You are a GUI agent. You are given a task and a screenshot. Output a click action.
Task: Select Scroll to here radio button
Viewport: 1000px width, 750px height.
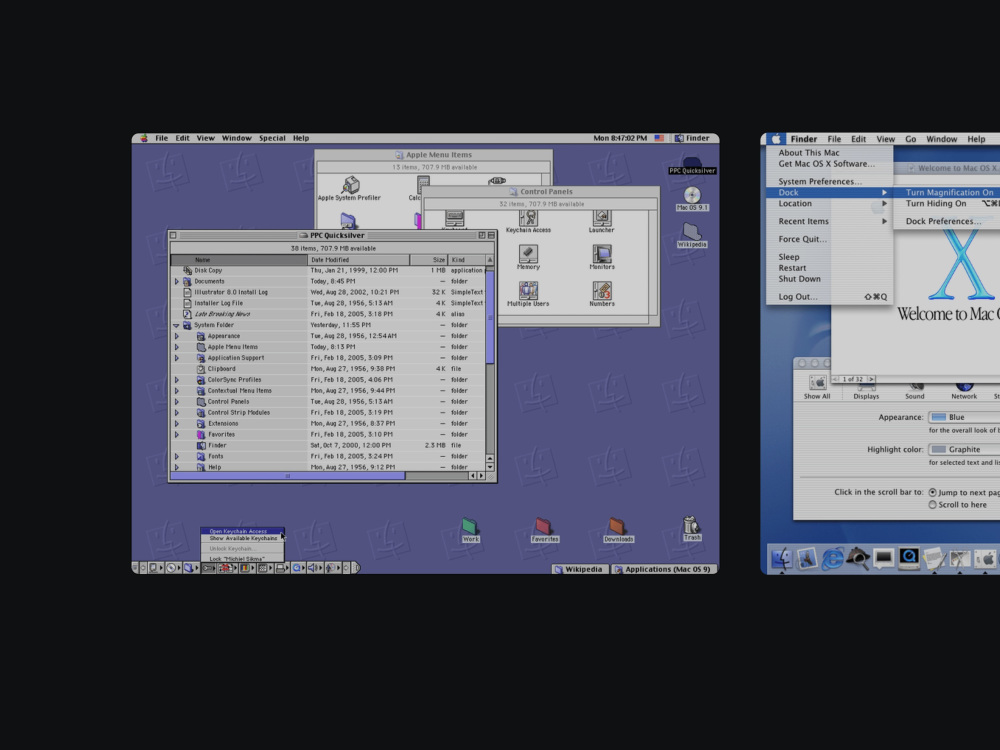coord(933,504)
